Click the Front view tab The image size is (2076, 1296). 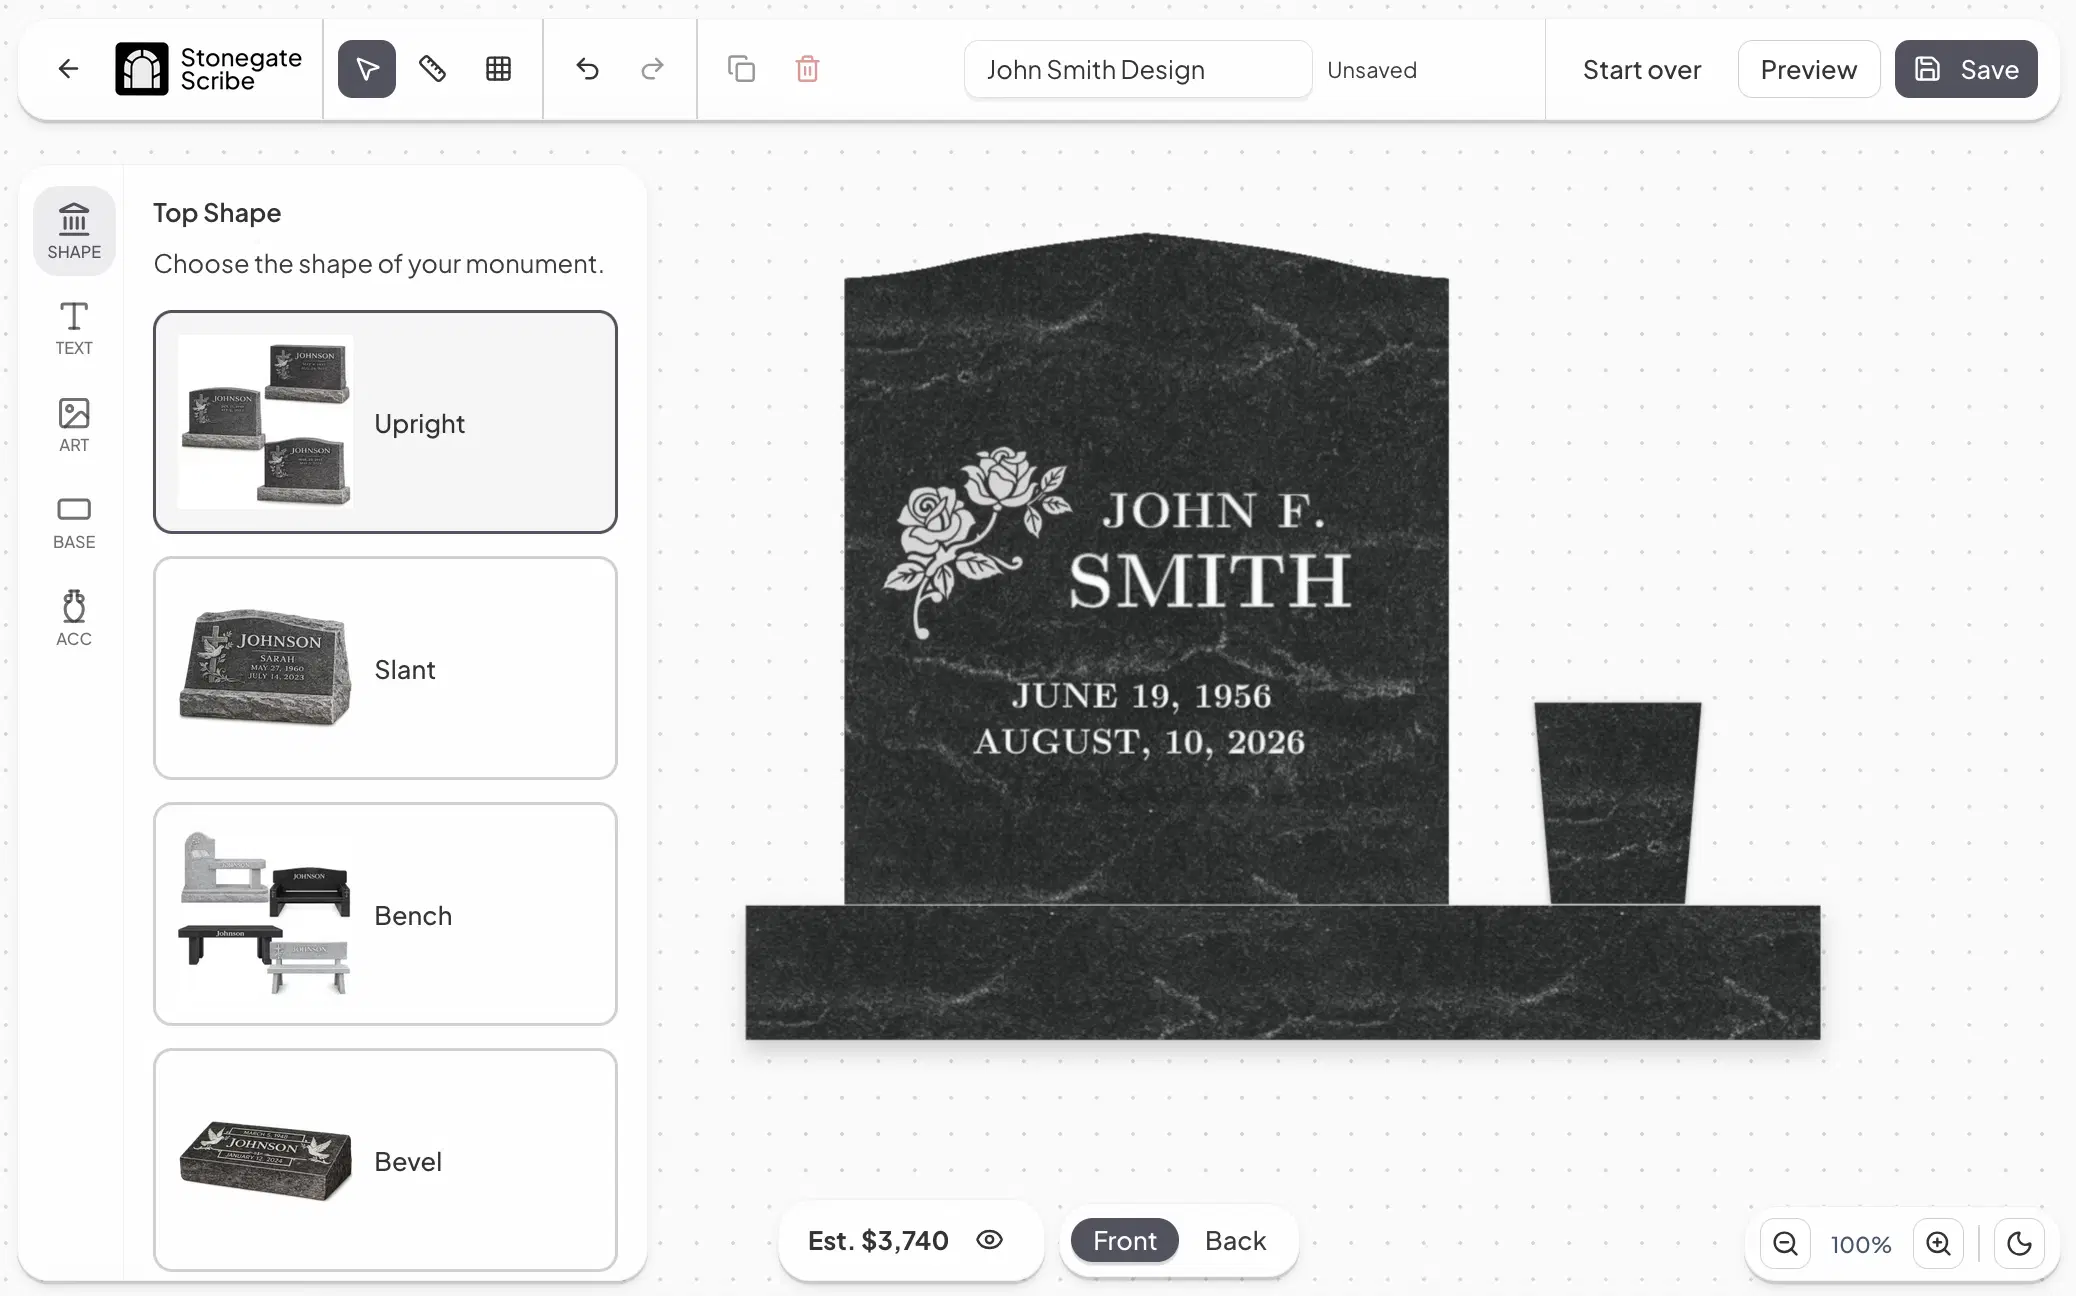click(x=1123, y=1240)
